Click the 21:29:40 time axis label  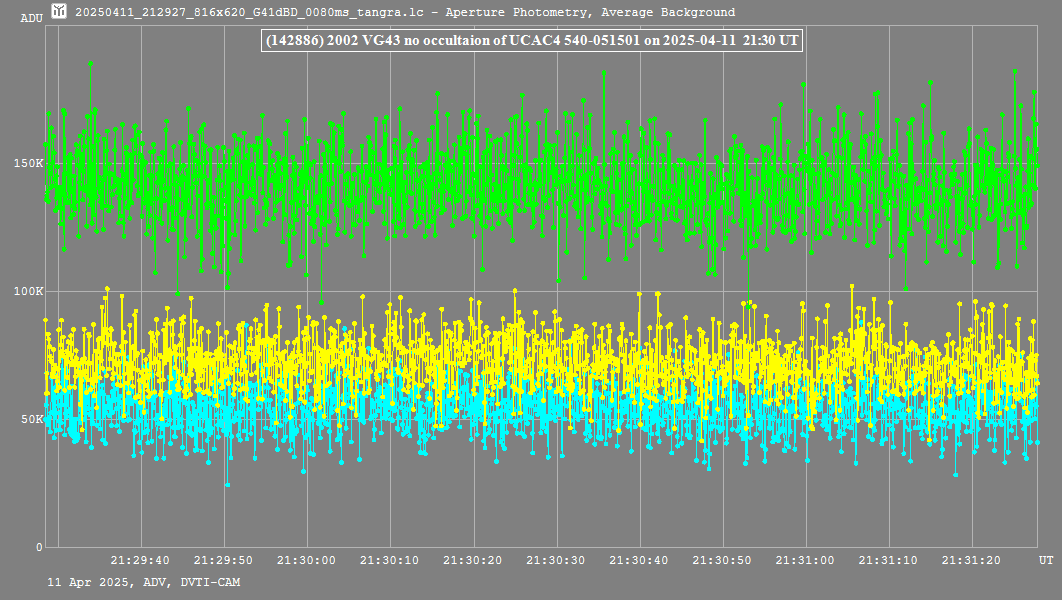pos(139,561)
